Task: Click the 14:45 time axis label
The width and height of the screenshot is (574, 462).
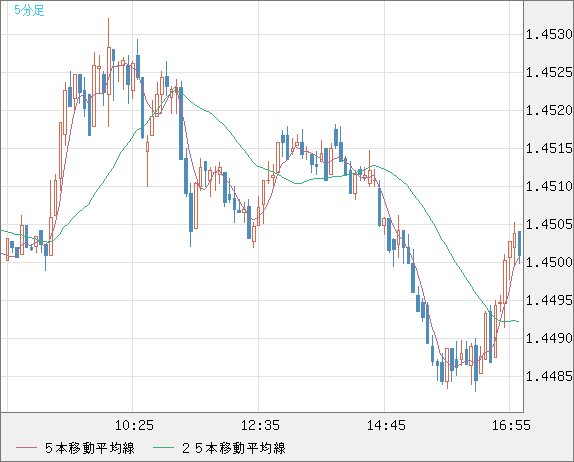Action: pos(386,425)
